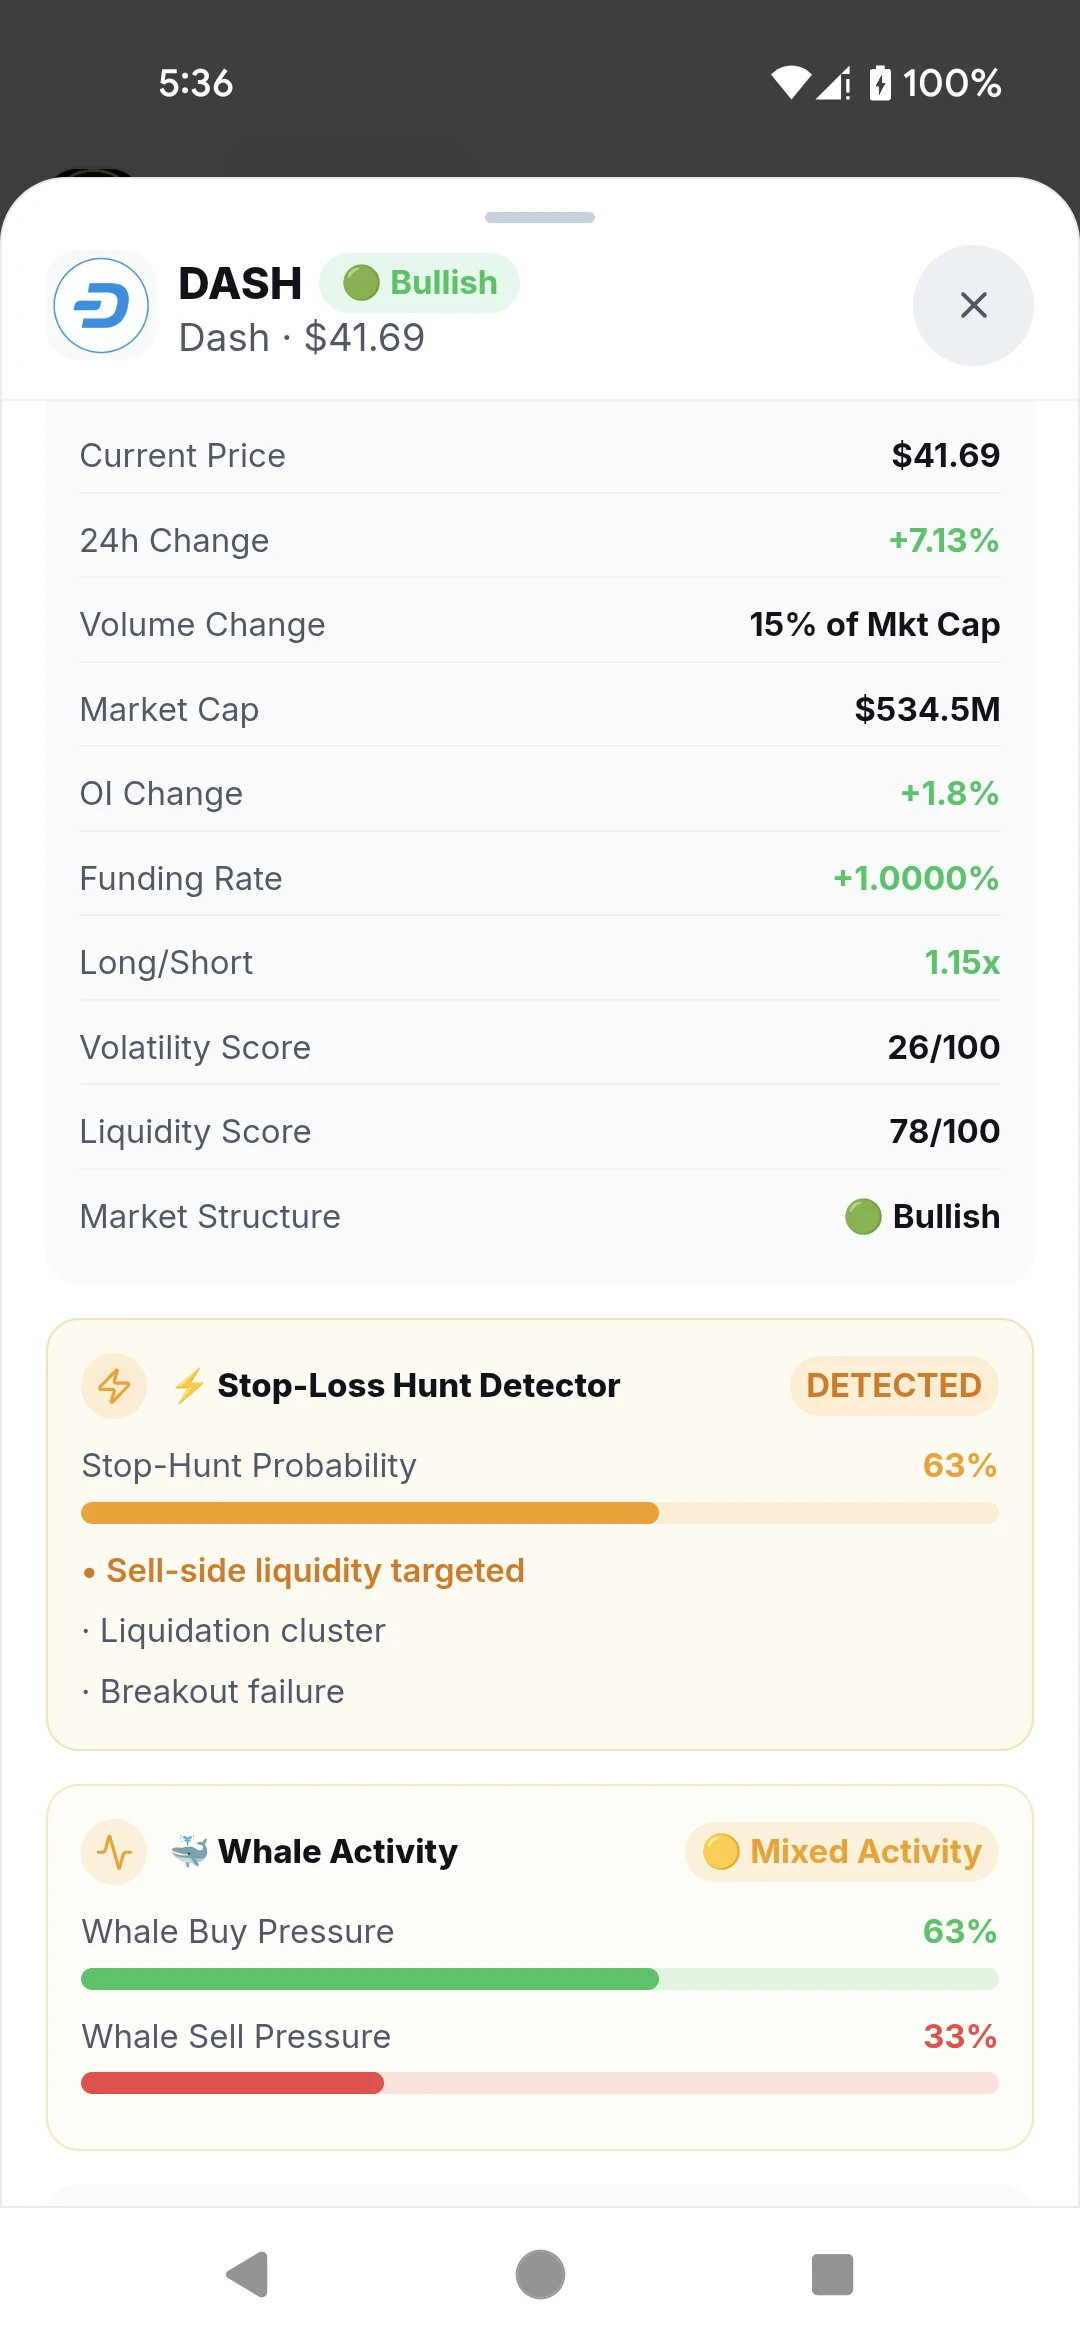Tap the Android back navigation icon
The width and height of the screenshot is (1080, 2340).
pyautogui.click(x=248, y=2275)
